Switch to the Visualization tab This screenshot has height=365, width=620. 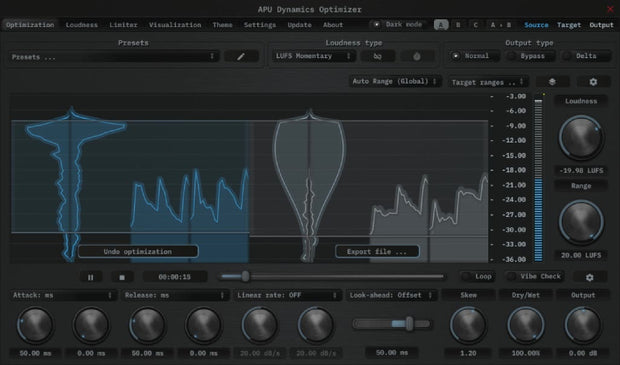175,25
